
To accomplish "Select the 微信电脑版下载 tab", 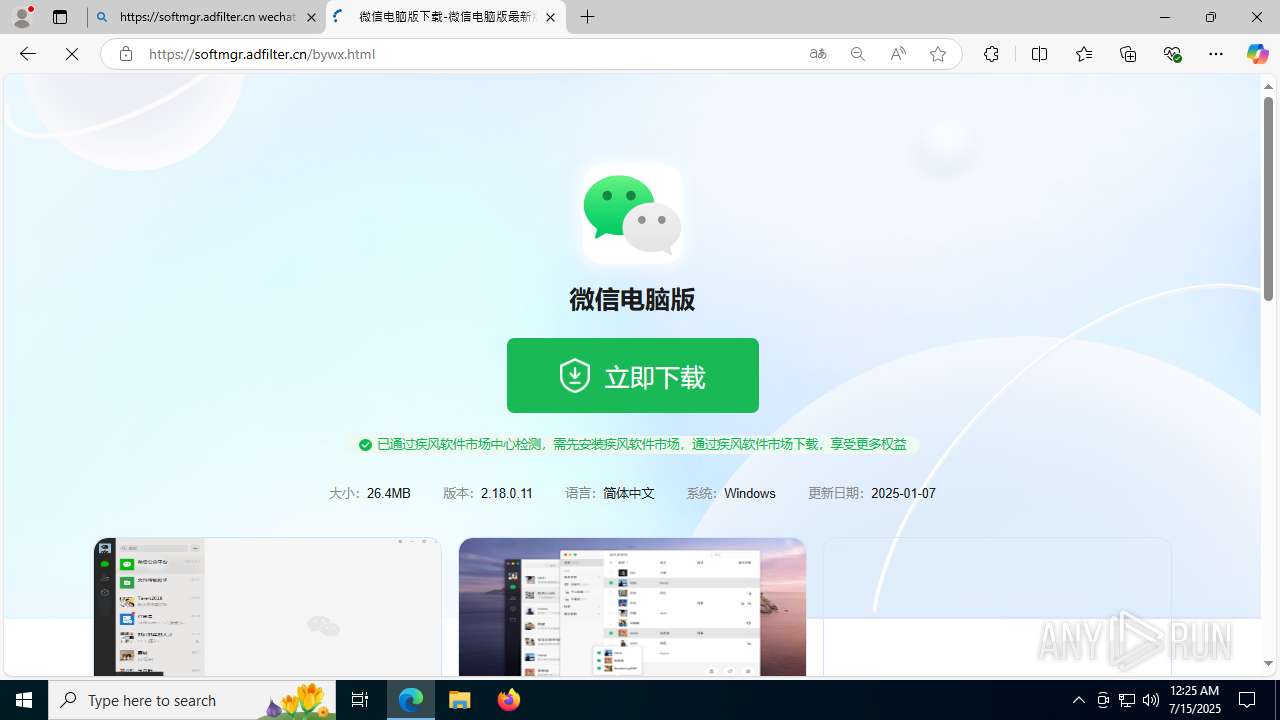I will pos(446,17).
